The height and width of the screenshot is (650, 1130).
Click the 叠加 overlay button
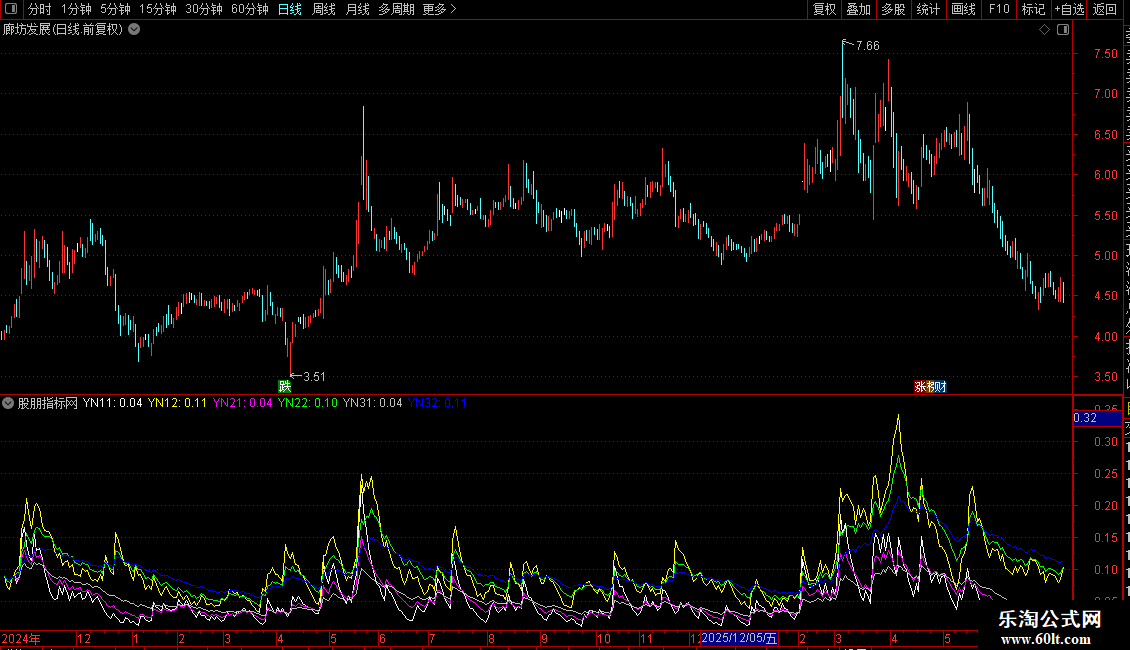pos(858,9)
